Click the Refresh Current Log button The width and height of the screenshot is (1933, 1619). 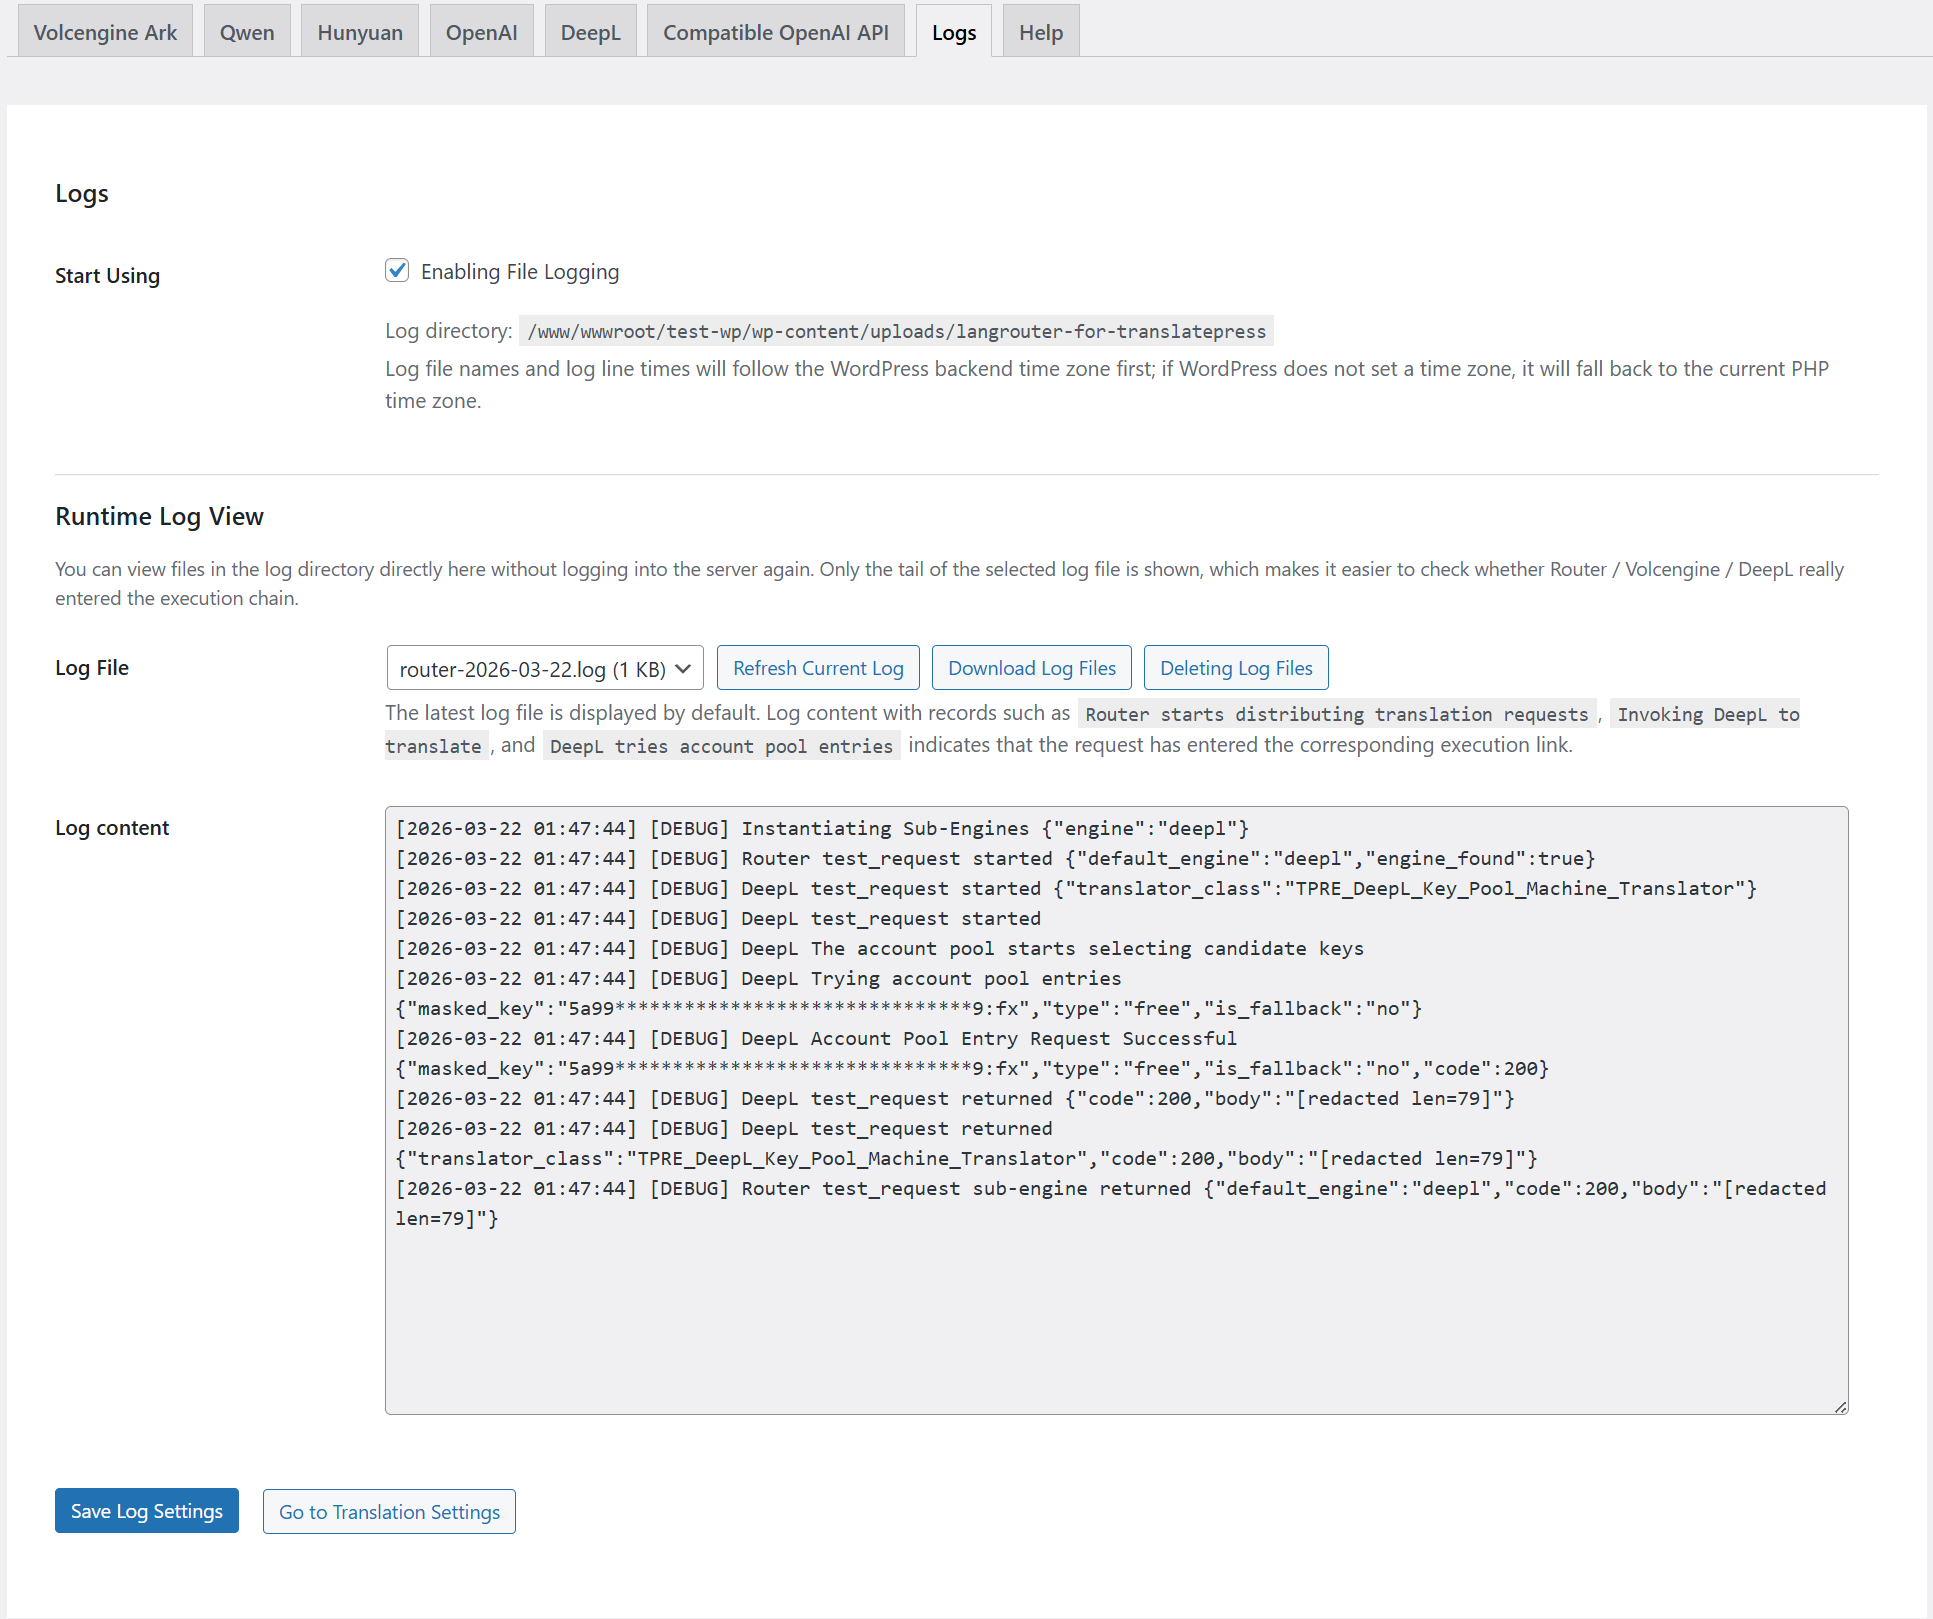click(818, 668)
